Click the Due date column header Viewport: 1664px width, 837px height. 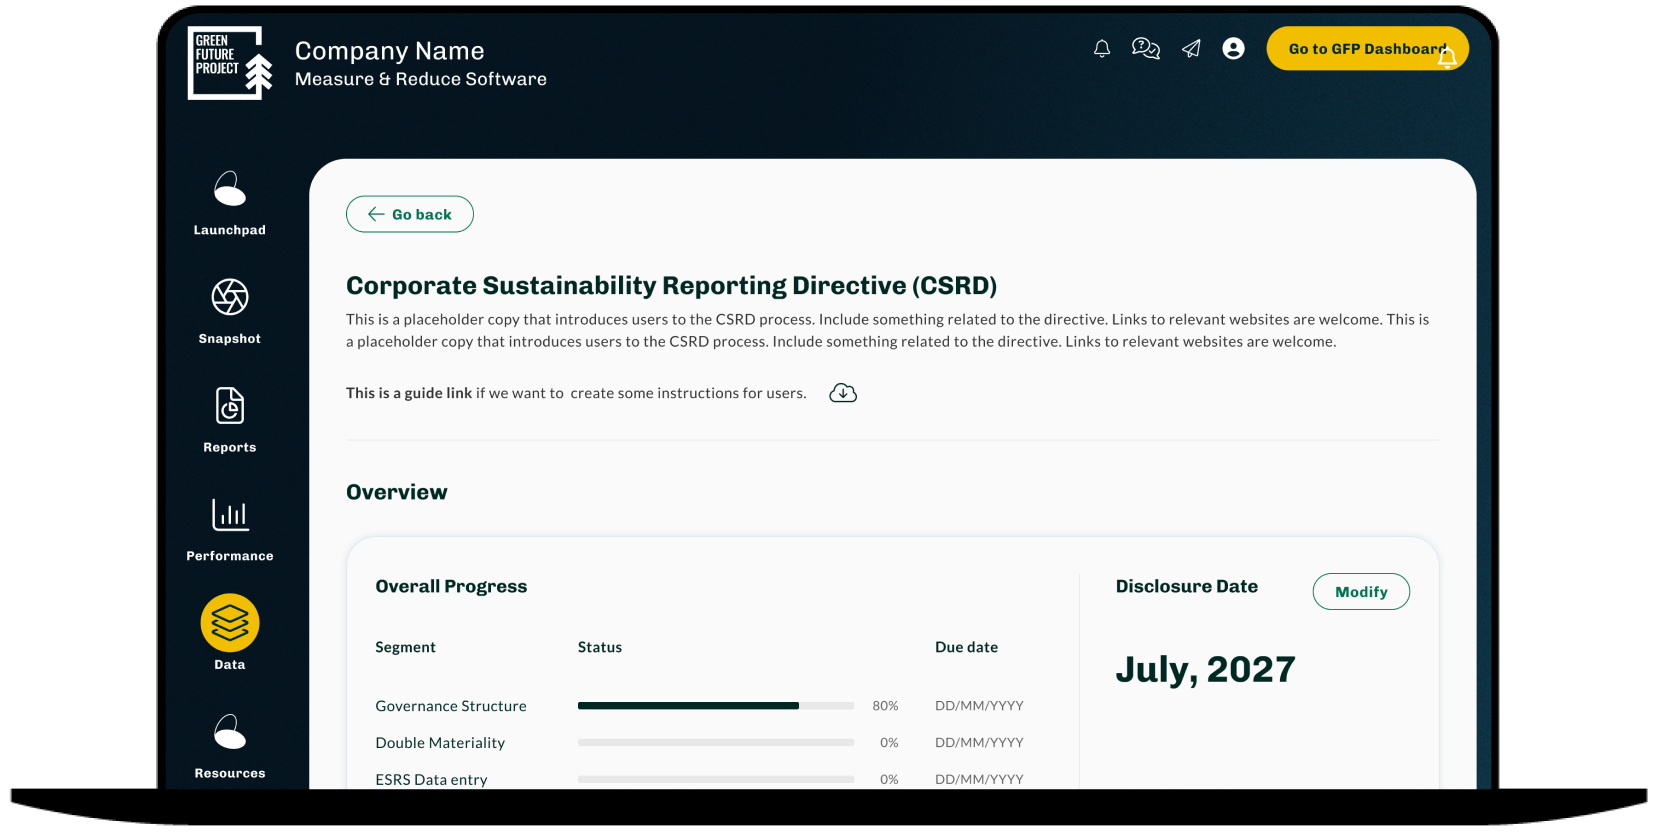[966, 647]
